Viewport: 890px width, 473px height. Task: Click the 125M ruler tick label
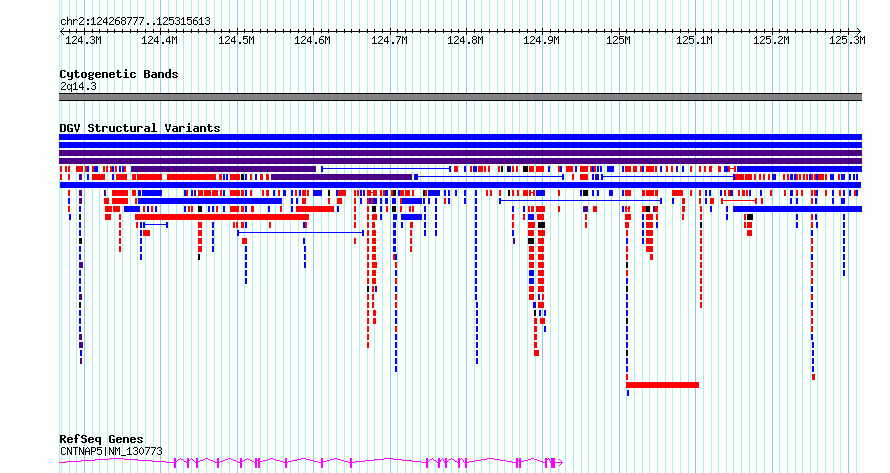[619, 40]
